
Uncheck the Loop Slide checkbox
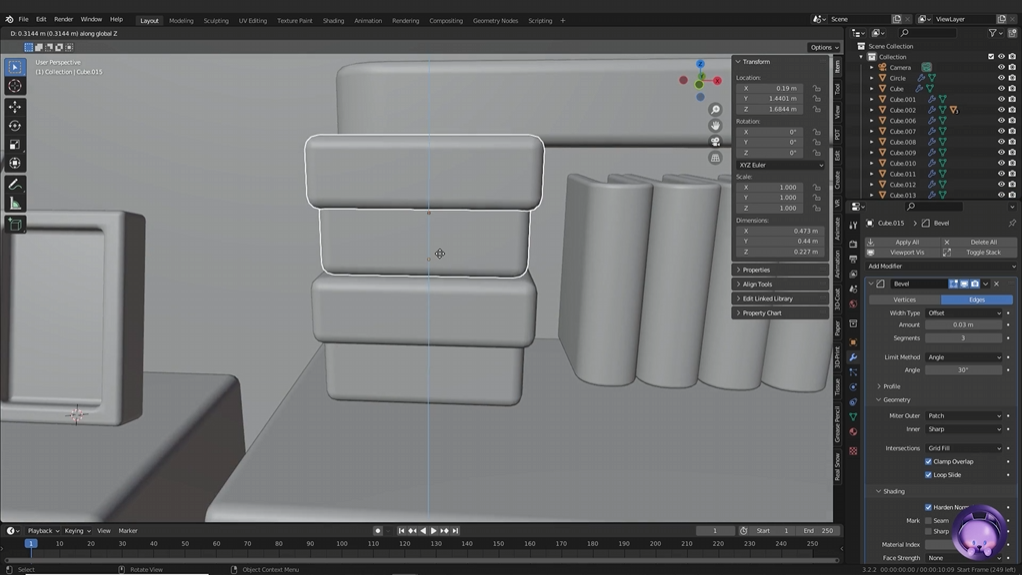928,475
